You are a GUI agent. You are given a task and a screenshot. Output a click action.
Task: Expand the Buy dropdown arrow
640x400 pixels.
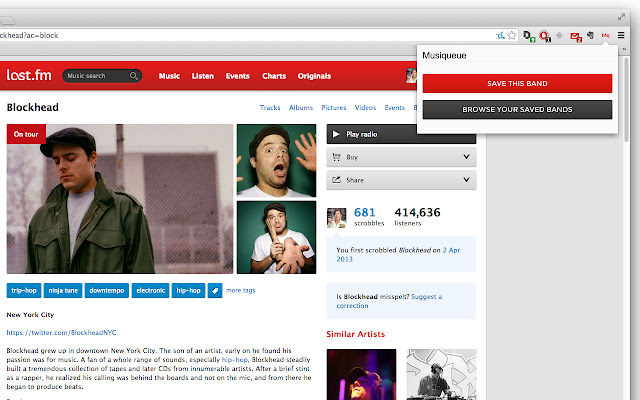point(466,157)
